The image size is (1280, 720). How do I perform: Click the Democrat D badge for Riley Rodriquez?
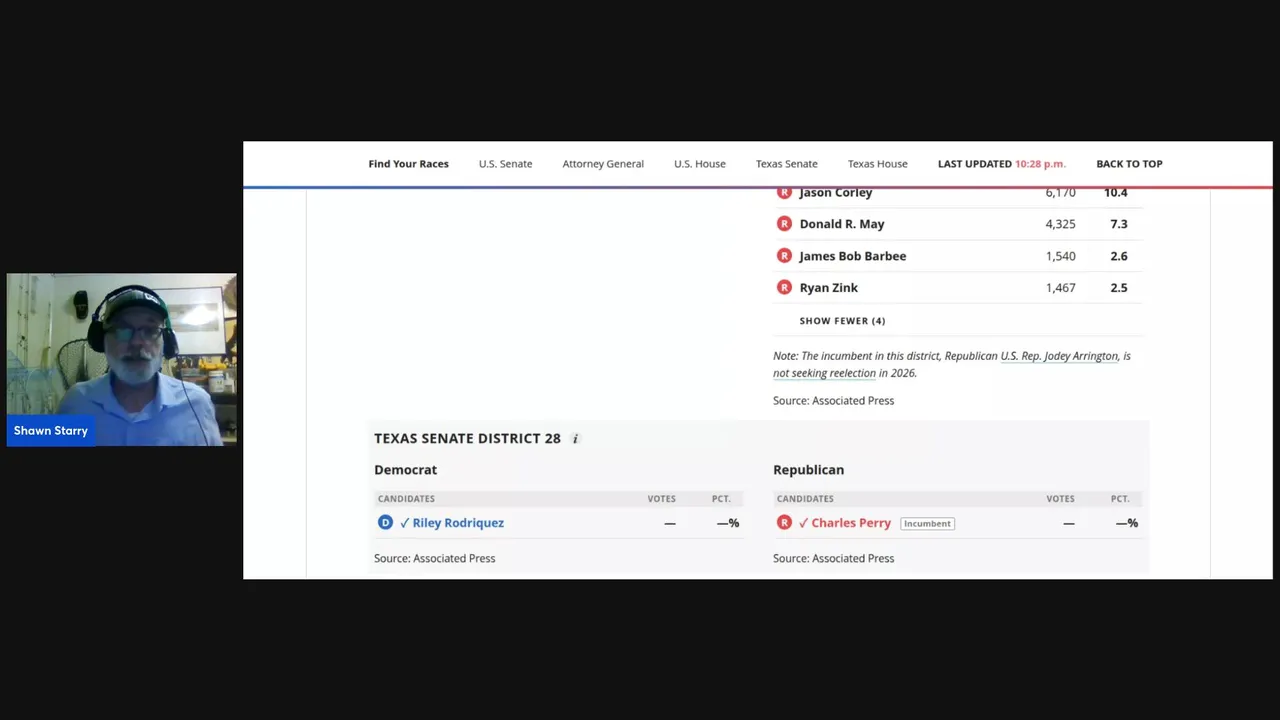click(385, 523)
